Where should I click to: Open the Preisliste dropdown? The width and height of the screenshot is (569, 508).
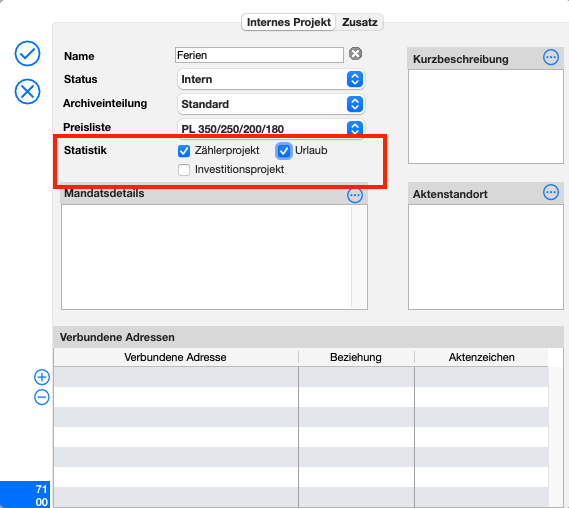point(271,128)
